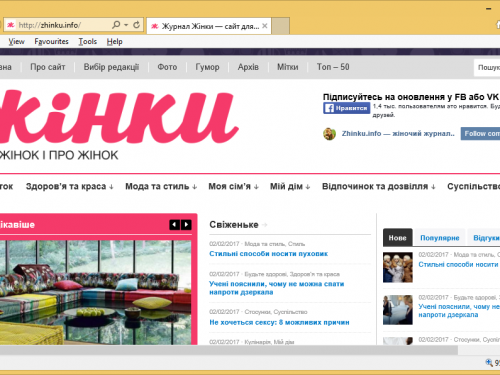The image size is (500, 375).
Task: Expand Моя сім'я menu
Action: 233,186
